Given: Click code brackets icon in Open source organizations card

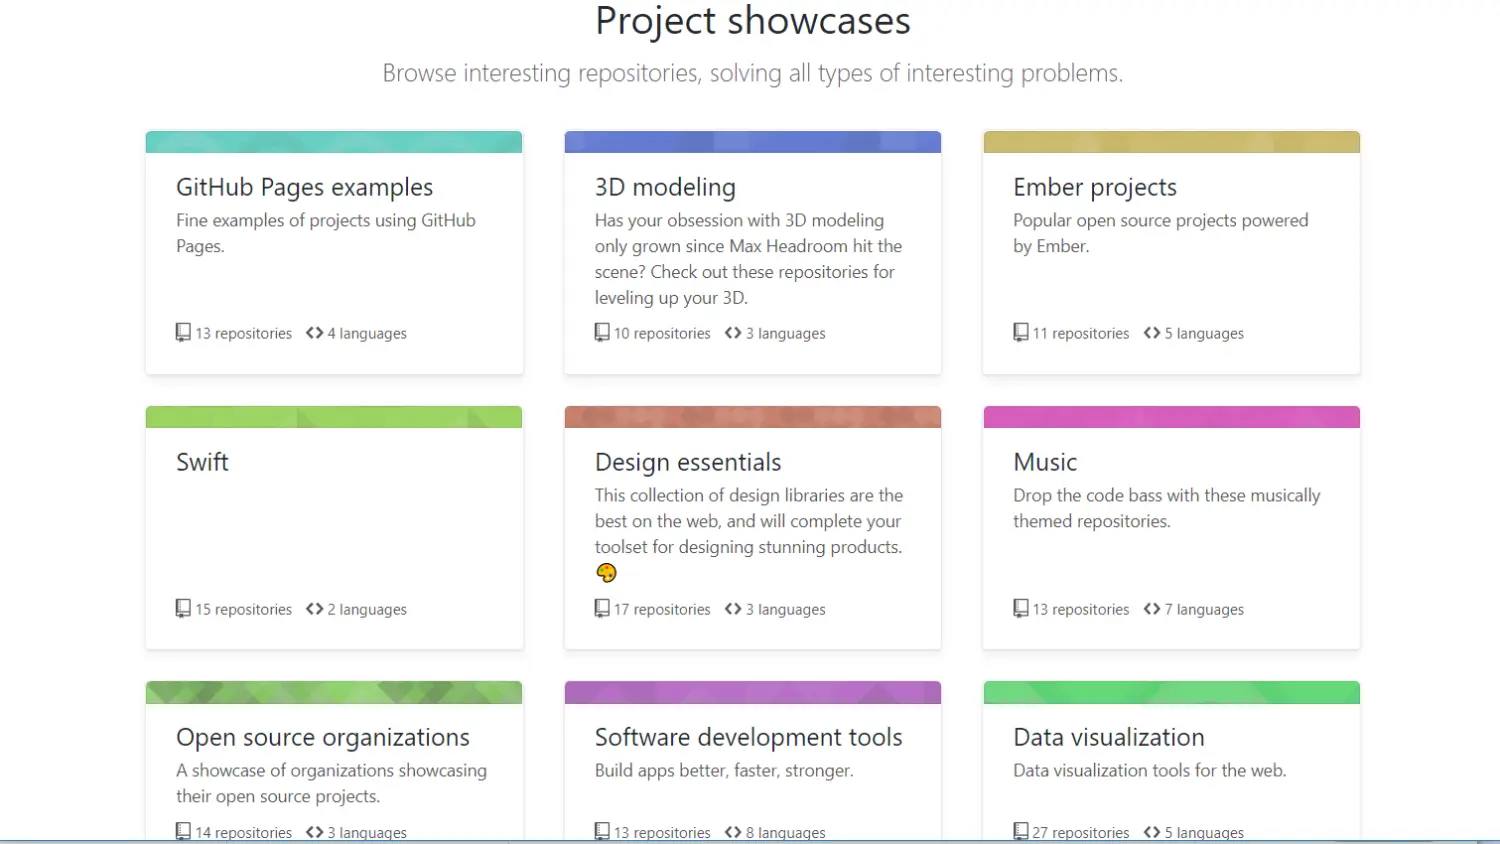Looking at the screenshot, I should pyautogui.click(x=315, y=832).
